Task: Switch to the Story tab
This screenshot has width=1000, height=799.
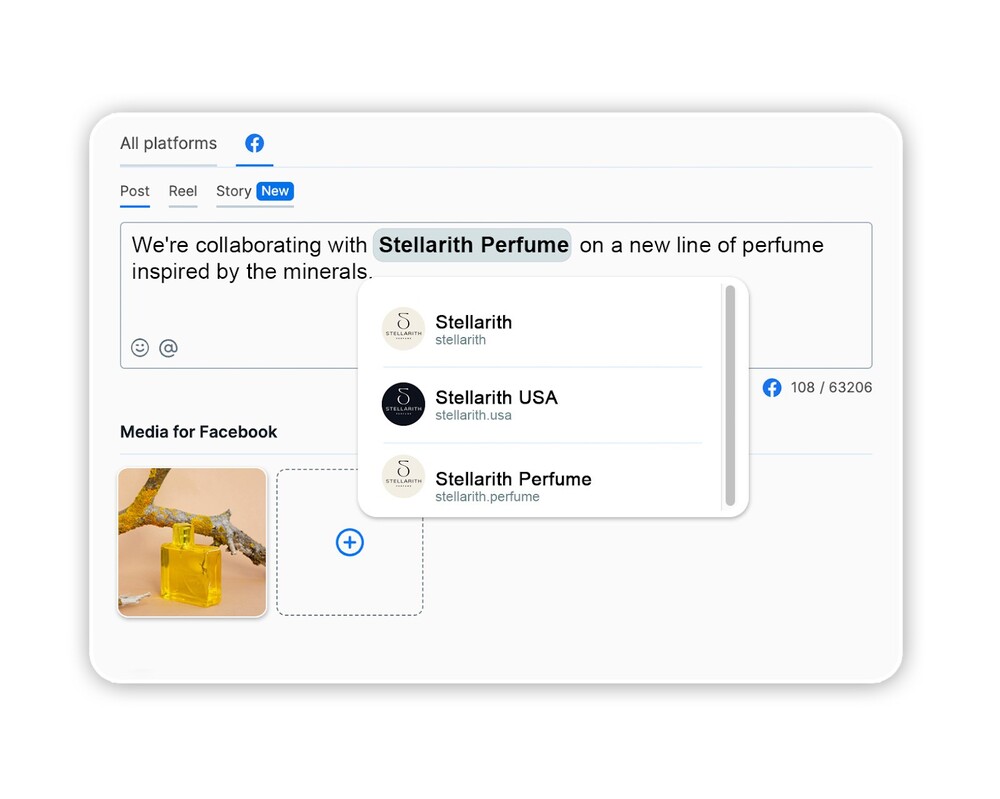Action: coord(233,191)
